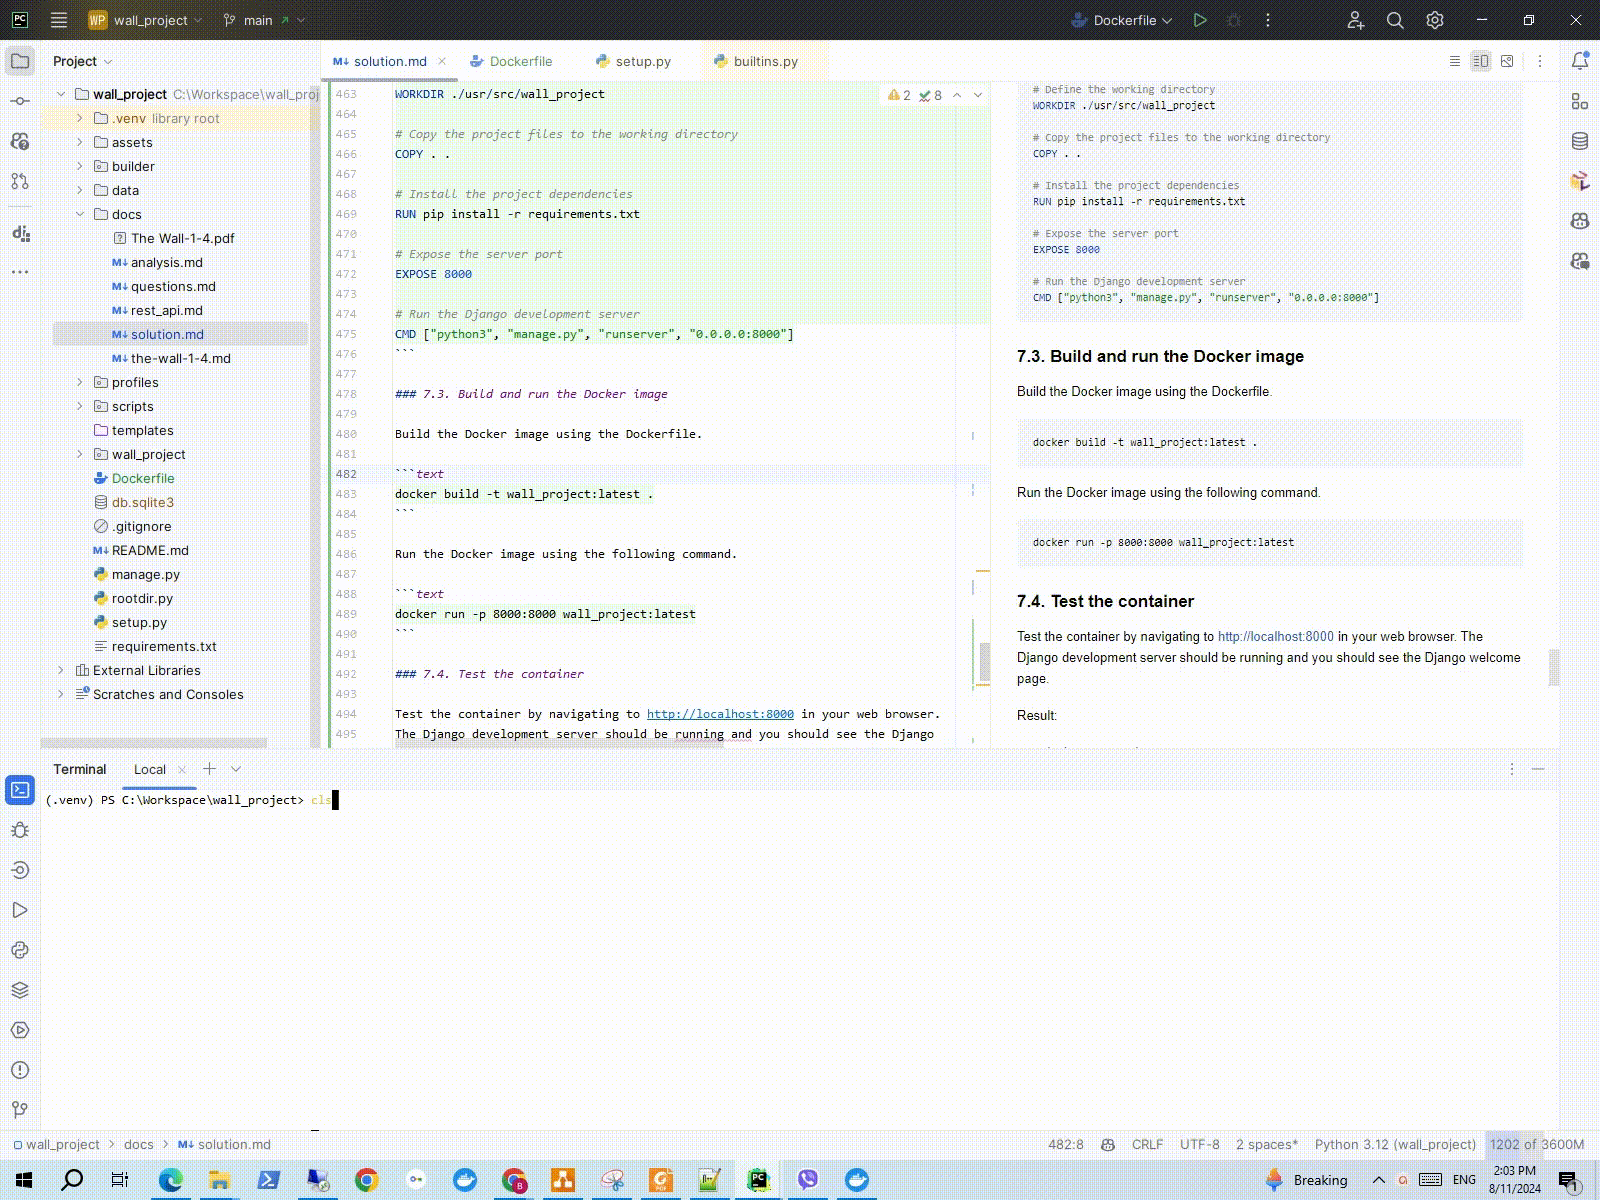
Task: Open the Problems tool window
Action: pyautogui.click(x=20, y=1070)
